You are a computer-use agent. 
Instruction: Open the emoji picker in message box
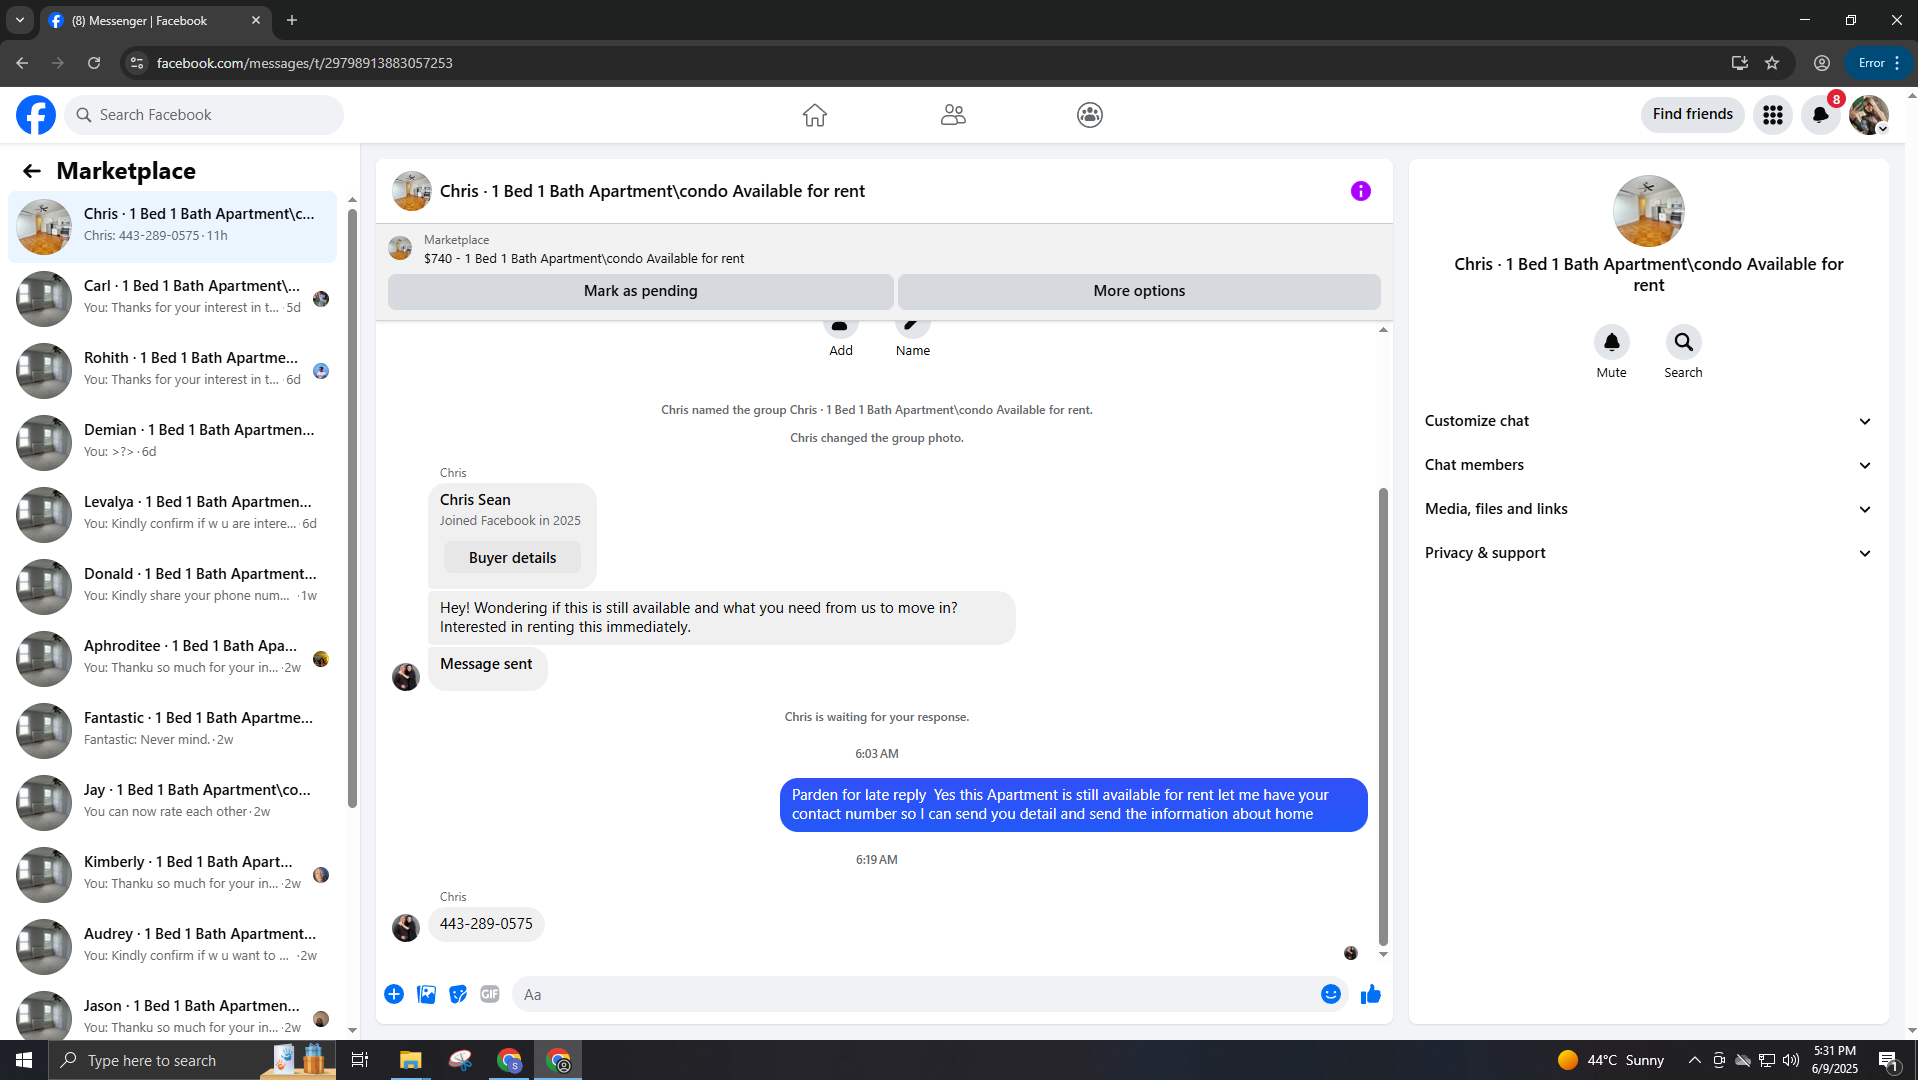click(1331, 994)
